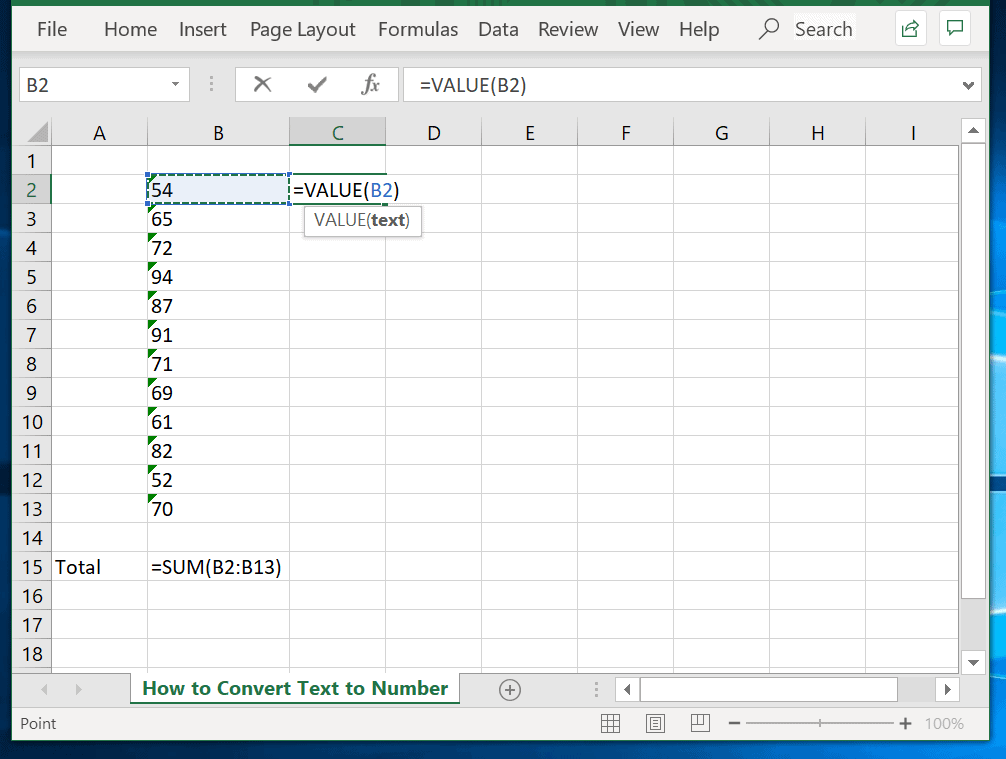
Task: Cancel formula entry with the X icon
Action: pos(262,85)
